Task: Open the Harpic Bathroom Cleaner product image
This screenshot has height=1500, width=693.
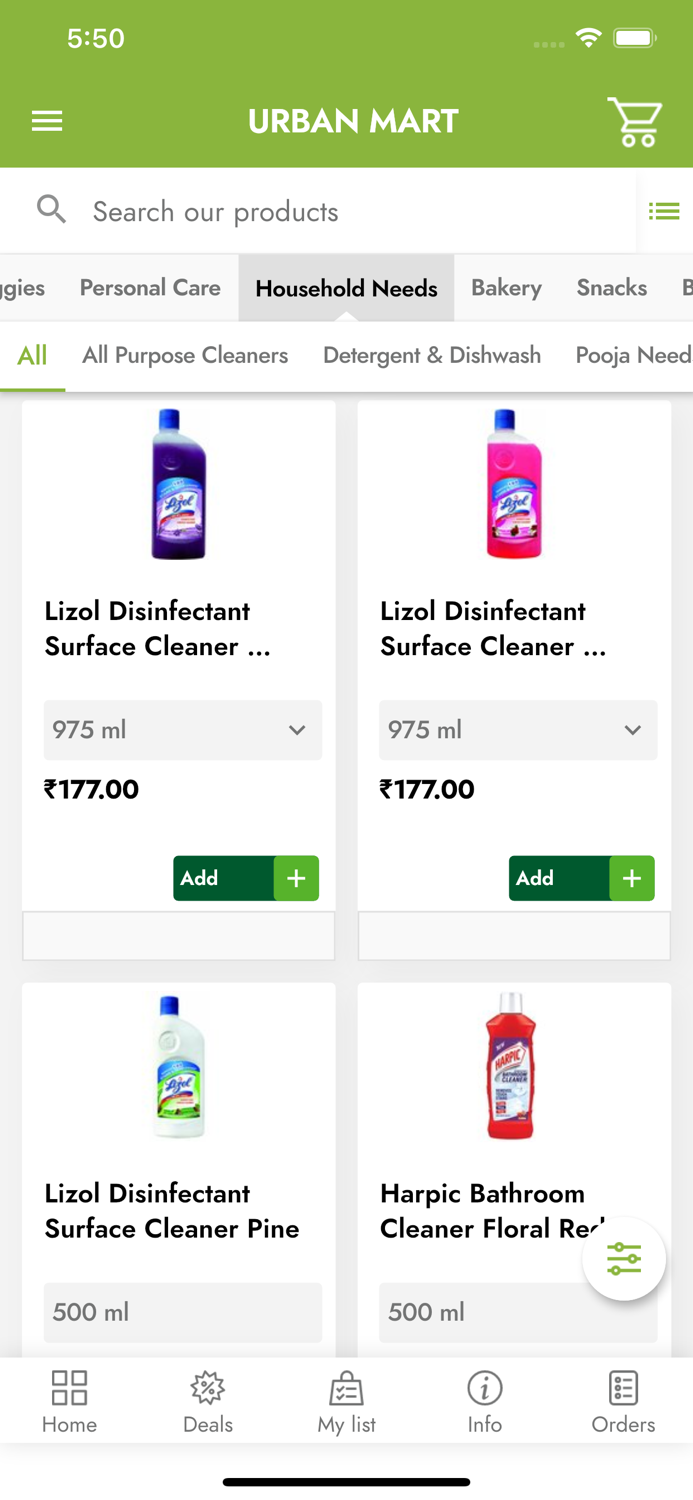Action: coord(511,1067)
